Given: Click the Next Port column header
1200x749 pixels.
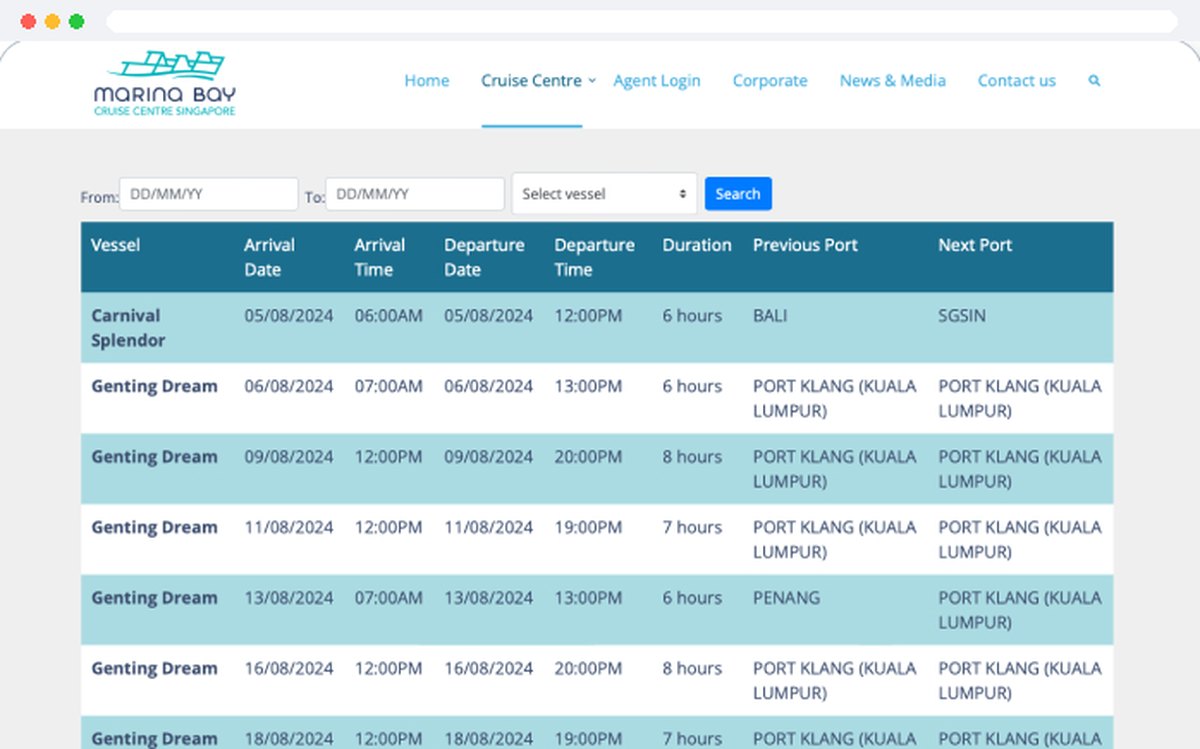Looking at the screenshot, I should click(x=975, y=245).
